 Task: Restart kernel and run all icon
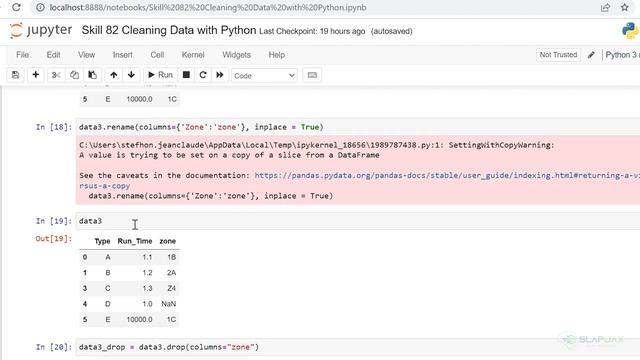coord(220,75)
